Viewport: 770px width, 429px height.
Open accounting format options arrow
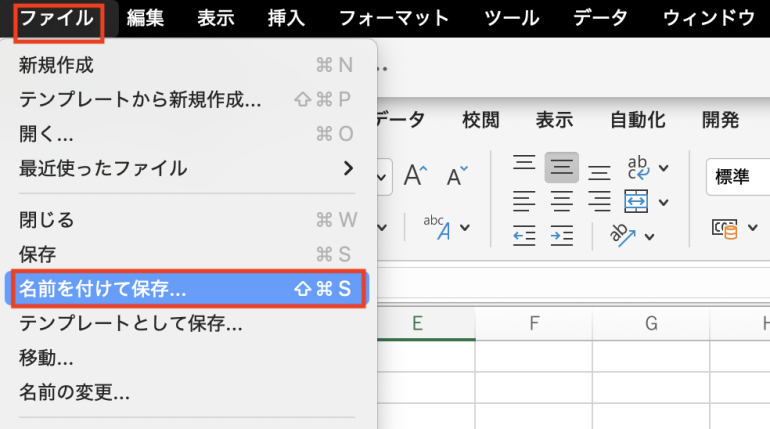[x=752, y=227]
